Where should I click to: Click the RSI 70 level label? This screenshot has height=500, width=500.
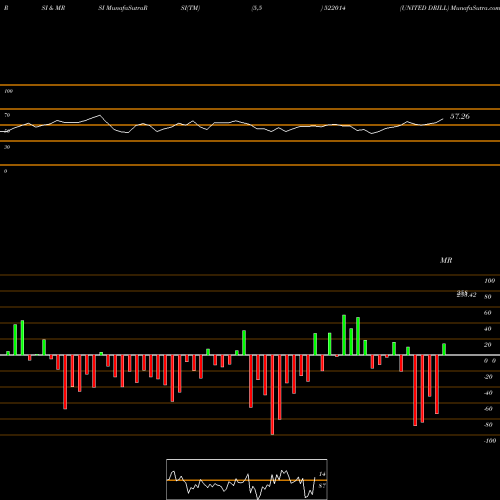pos(7,115)
